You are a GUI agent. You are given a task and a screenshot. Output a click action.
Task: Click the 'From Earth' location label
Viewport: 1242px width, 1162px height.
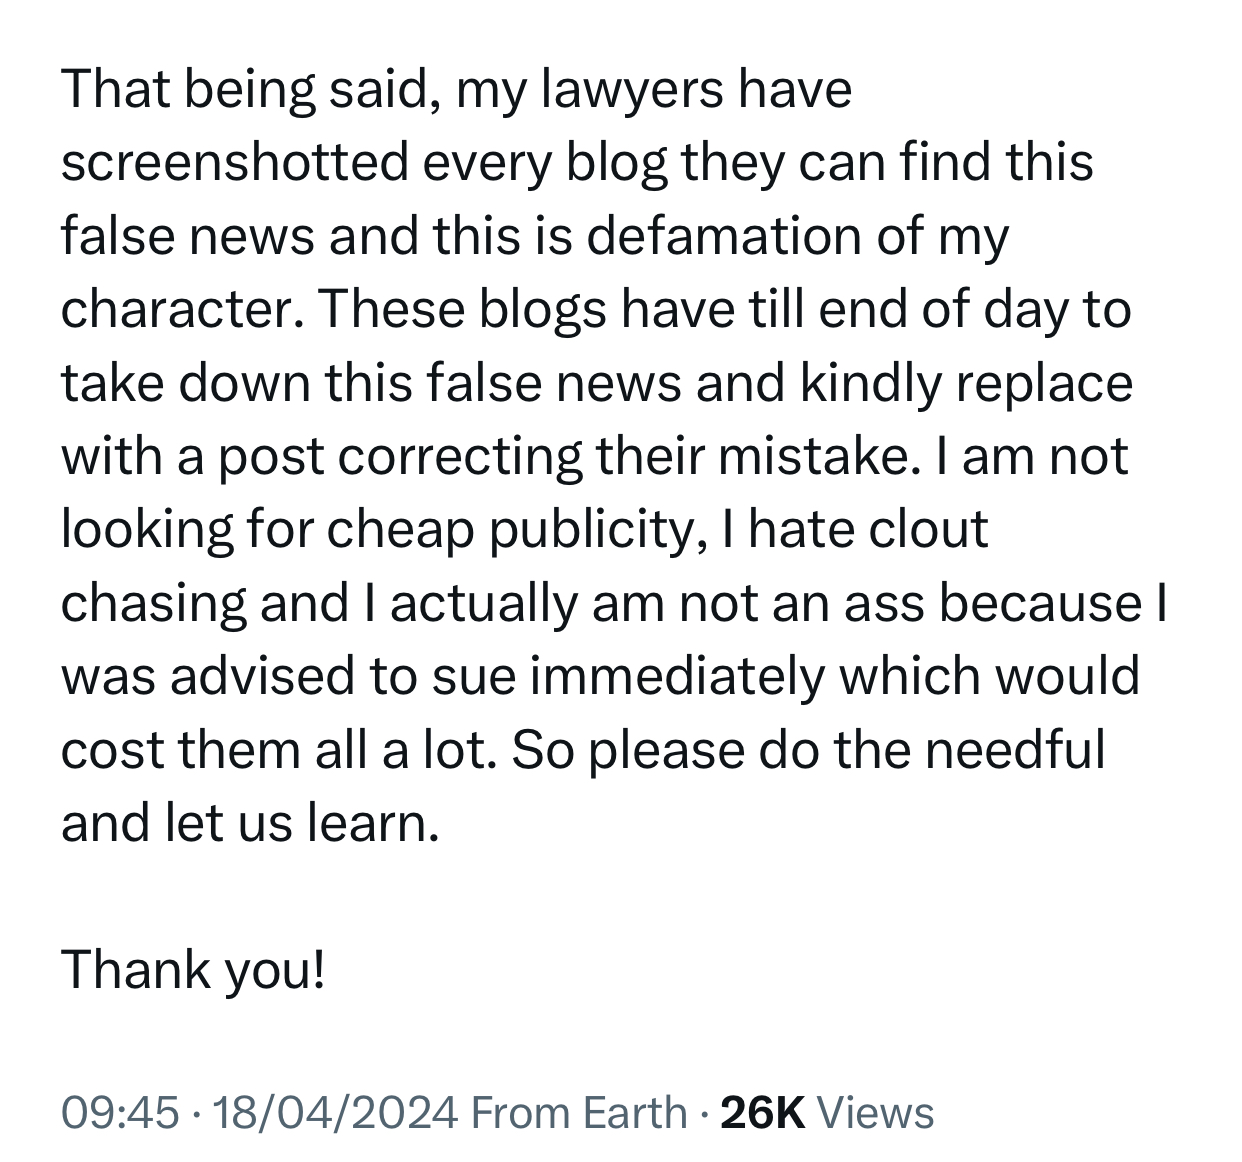pyautogui.click(x=578, y=1112)
